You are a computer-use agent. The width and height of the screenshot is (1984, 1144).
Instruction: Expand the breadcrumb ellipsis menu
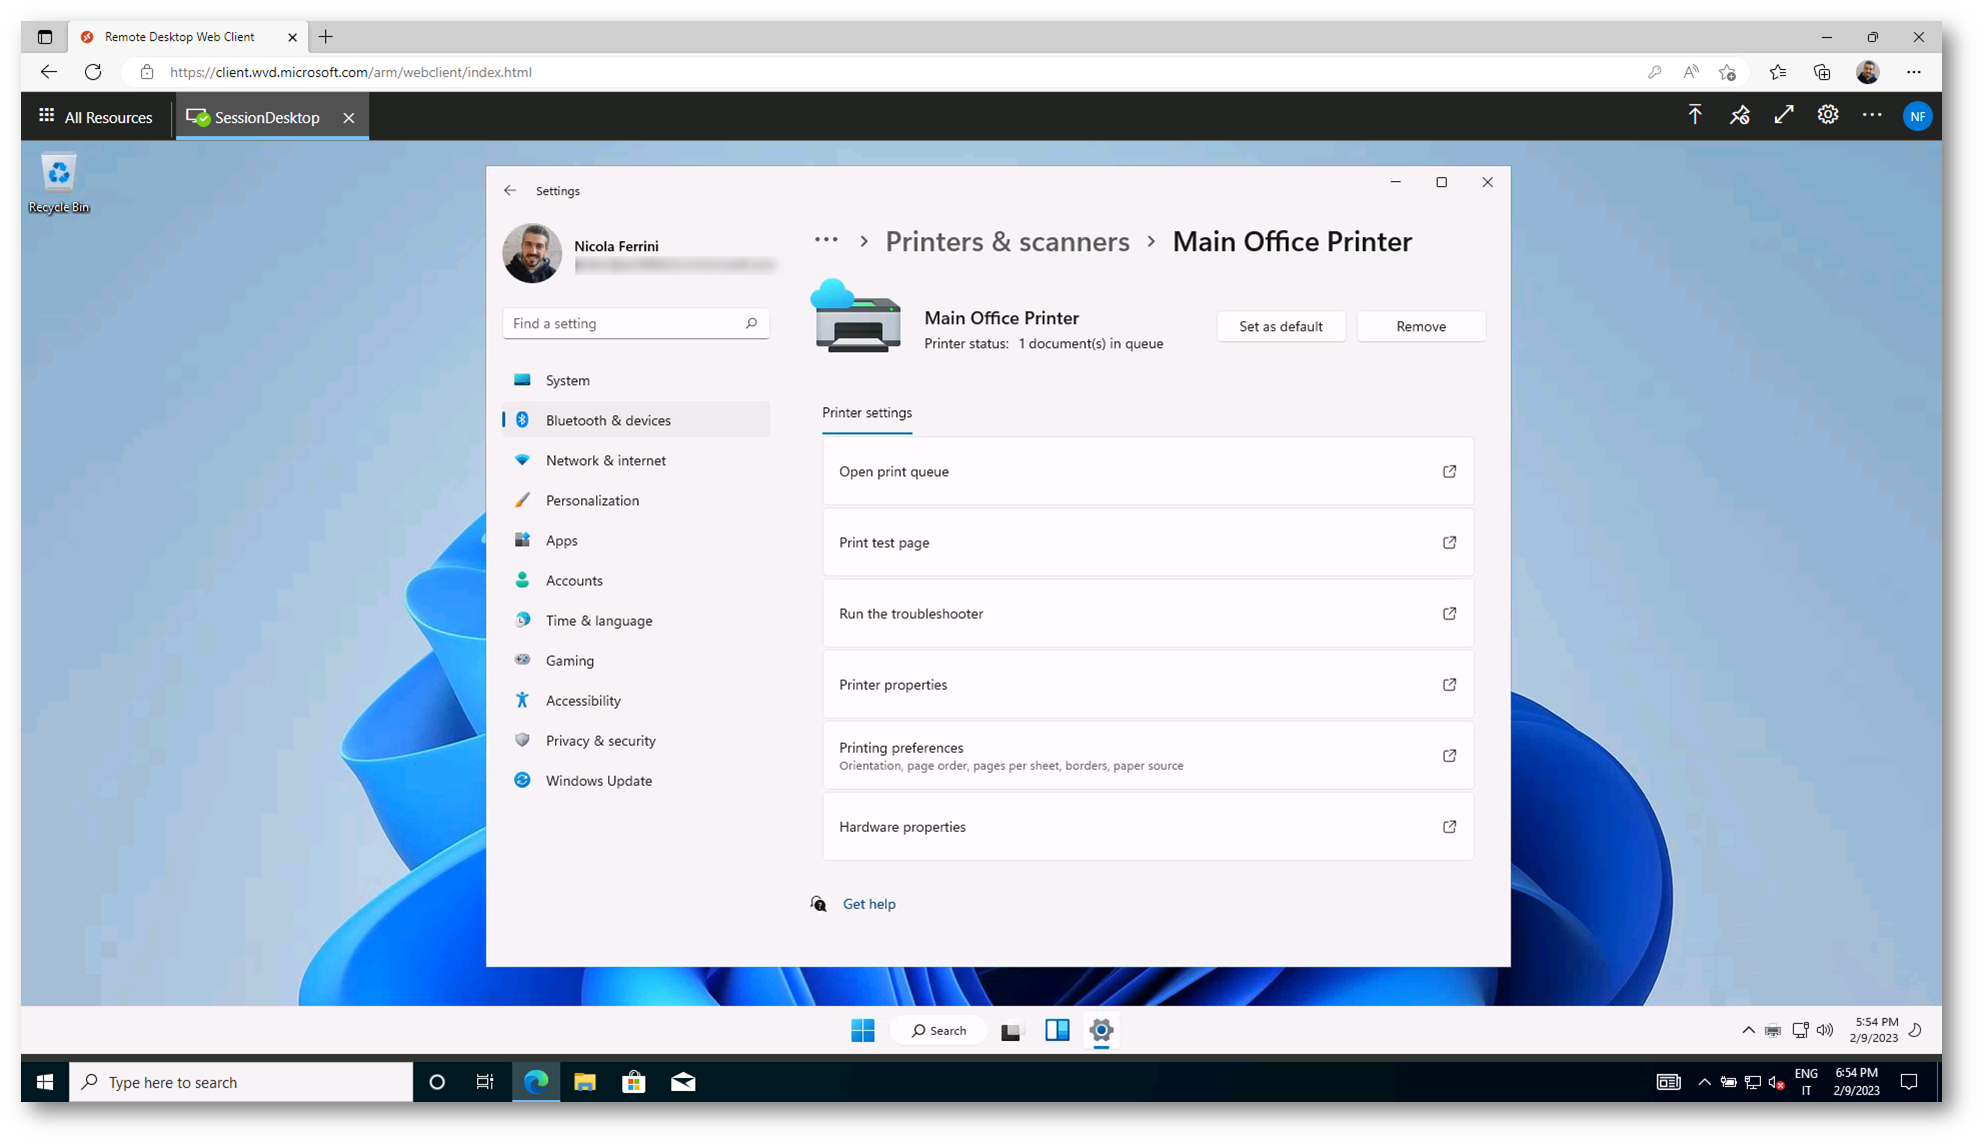tap(825, 240)
